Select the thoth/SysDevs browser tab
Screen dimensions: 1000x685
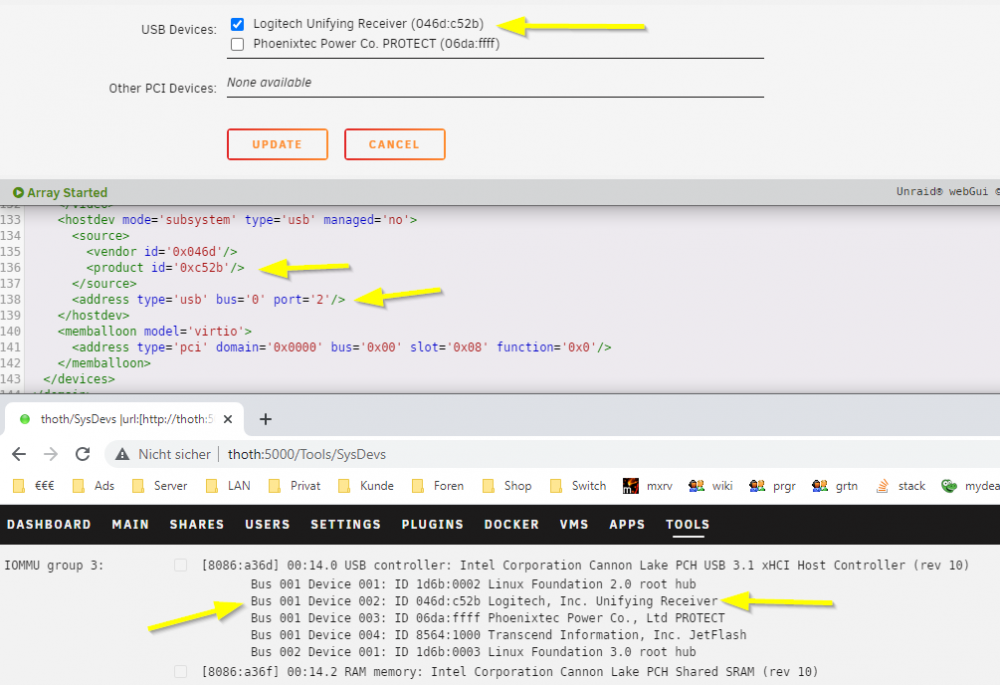124,419
